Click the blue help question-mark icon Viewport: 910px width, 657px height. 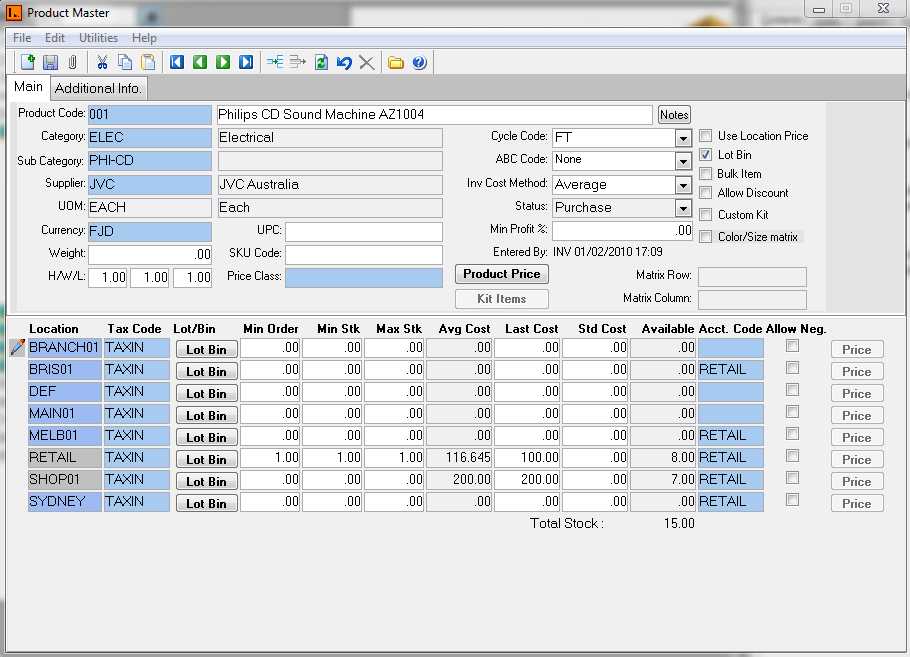pyautogui.click(x=419, y=62)
